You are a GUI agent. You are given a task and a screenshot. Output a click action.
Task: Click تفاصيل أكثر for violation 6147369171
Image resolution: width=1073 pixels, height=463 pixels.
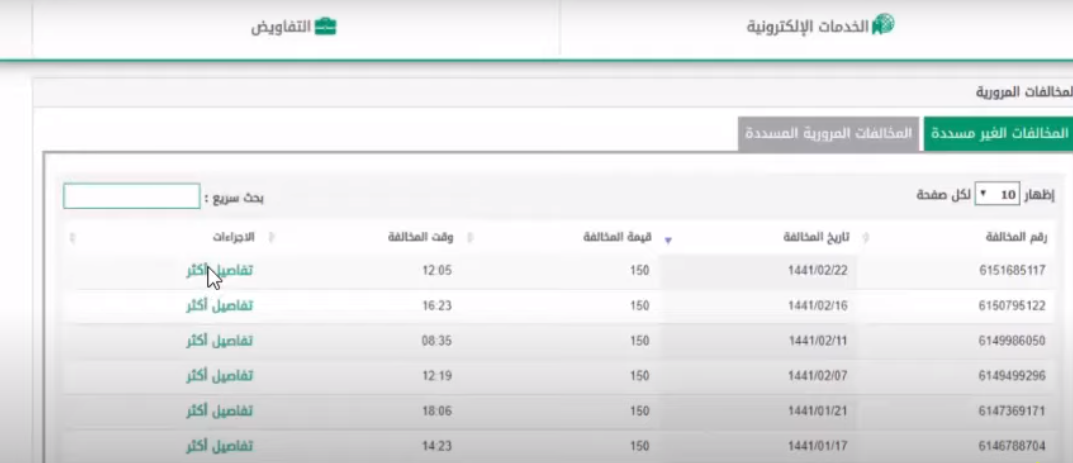point(219,411)
